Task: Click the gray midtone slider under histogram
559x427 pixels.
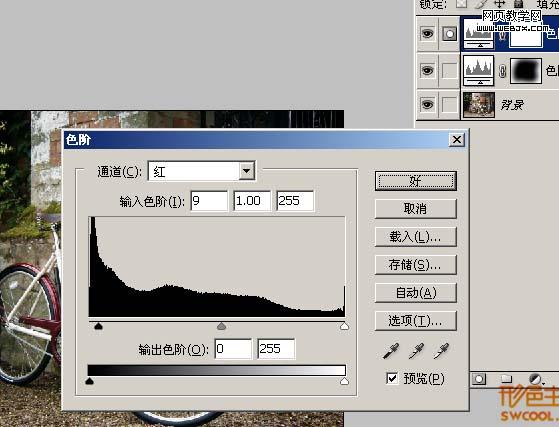Action: click(x=221, y=326)
